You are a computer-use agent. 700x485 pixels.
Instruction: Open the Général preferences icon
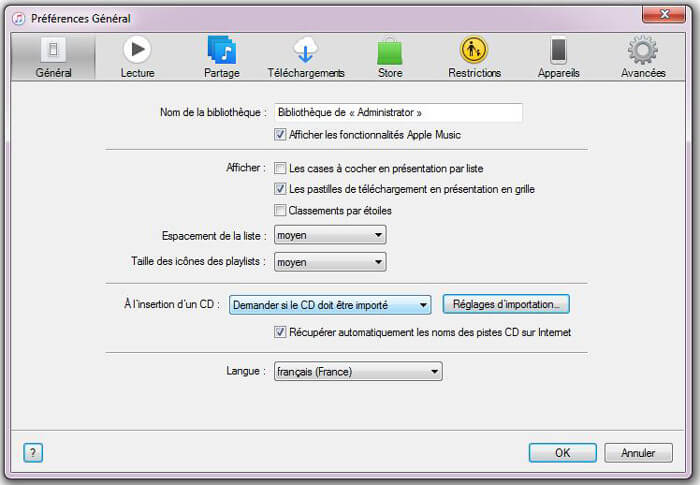point(53,50)
